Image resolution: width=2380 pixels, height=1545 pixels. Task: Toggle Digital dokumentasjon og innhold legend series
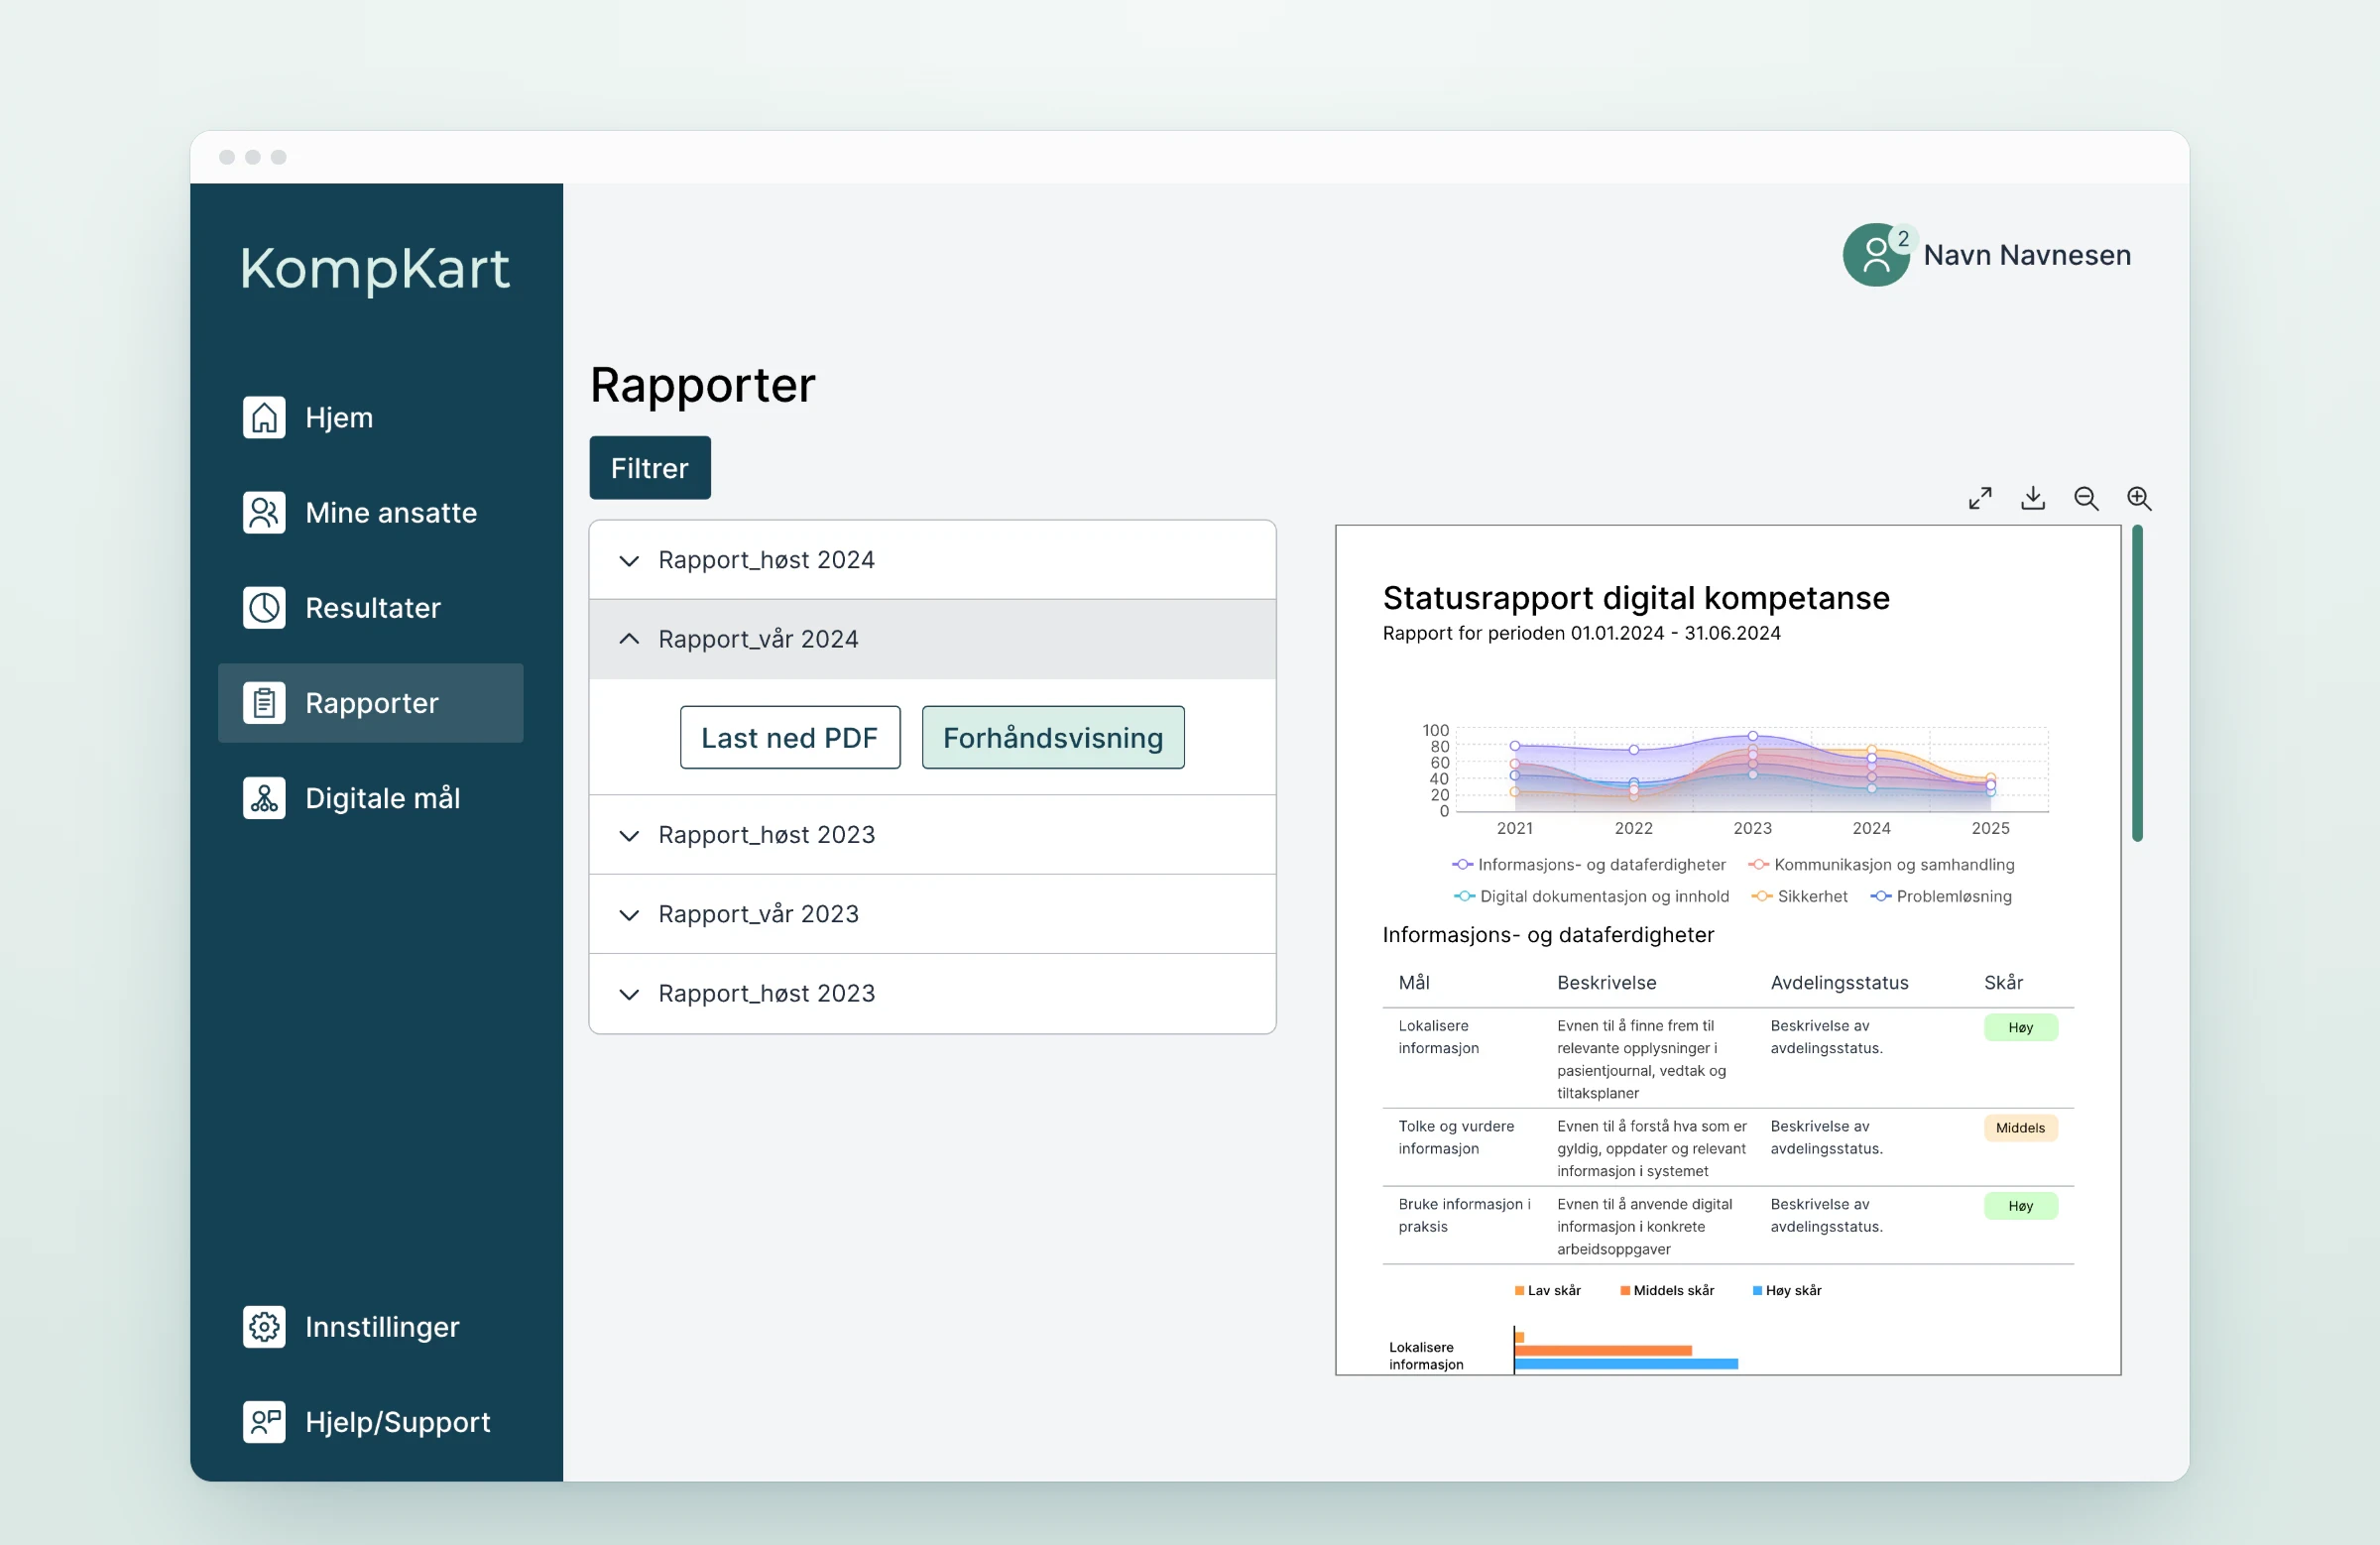[x=1591, y=896]
